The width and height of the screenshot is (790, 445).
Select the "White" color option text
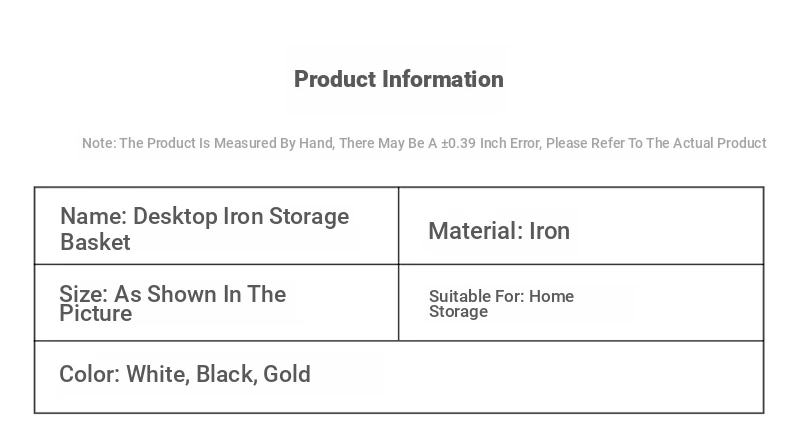tap(156, 374)
